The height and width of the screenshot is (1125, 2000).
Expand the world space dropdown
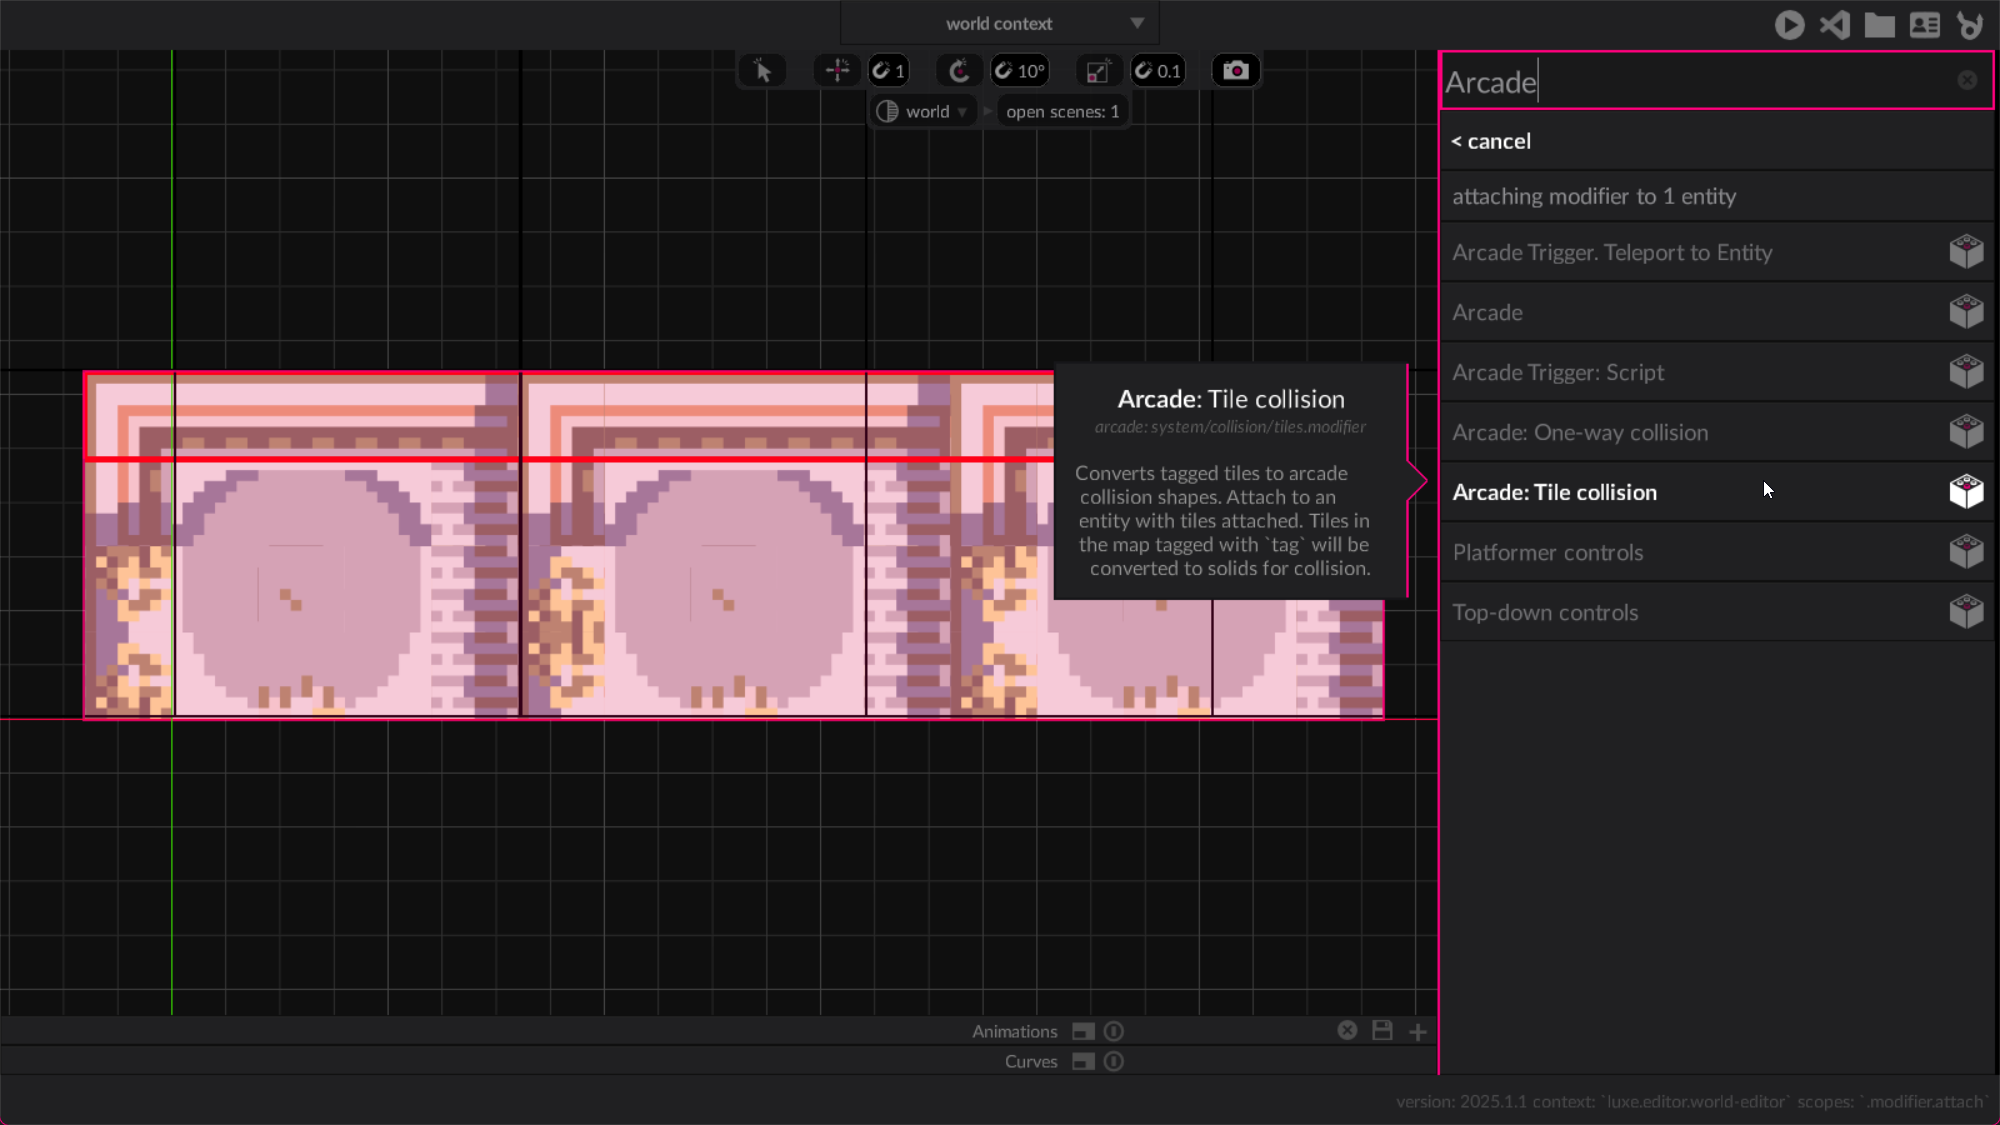[x=922, y=112]
